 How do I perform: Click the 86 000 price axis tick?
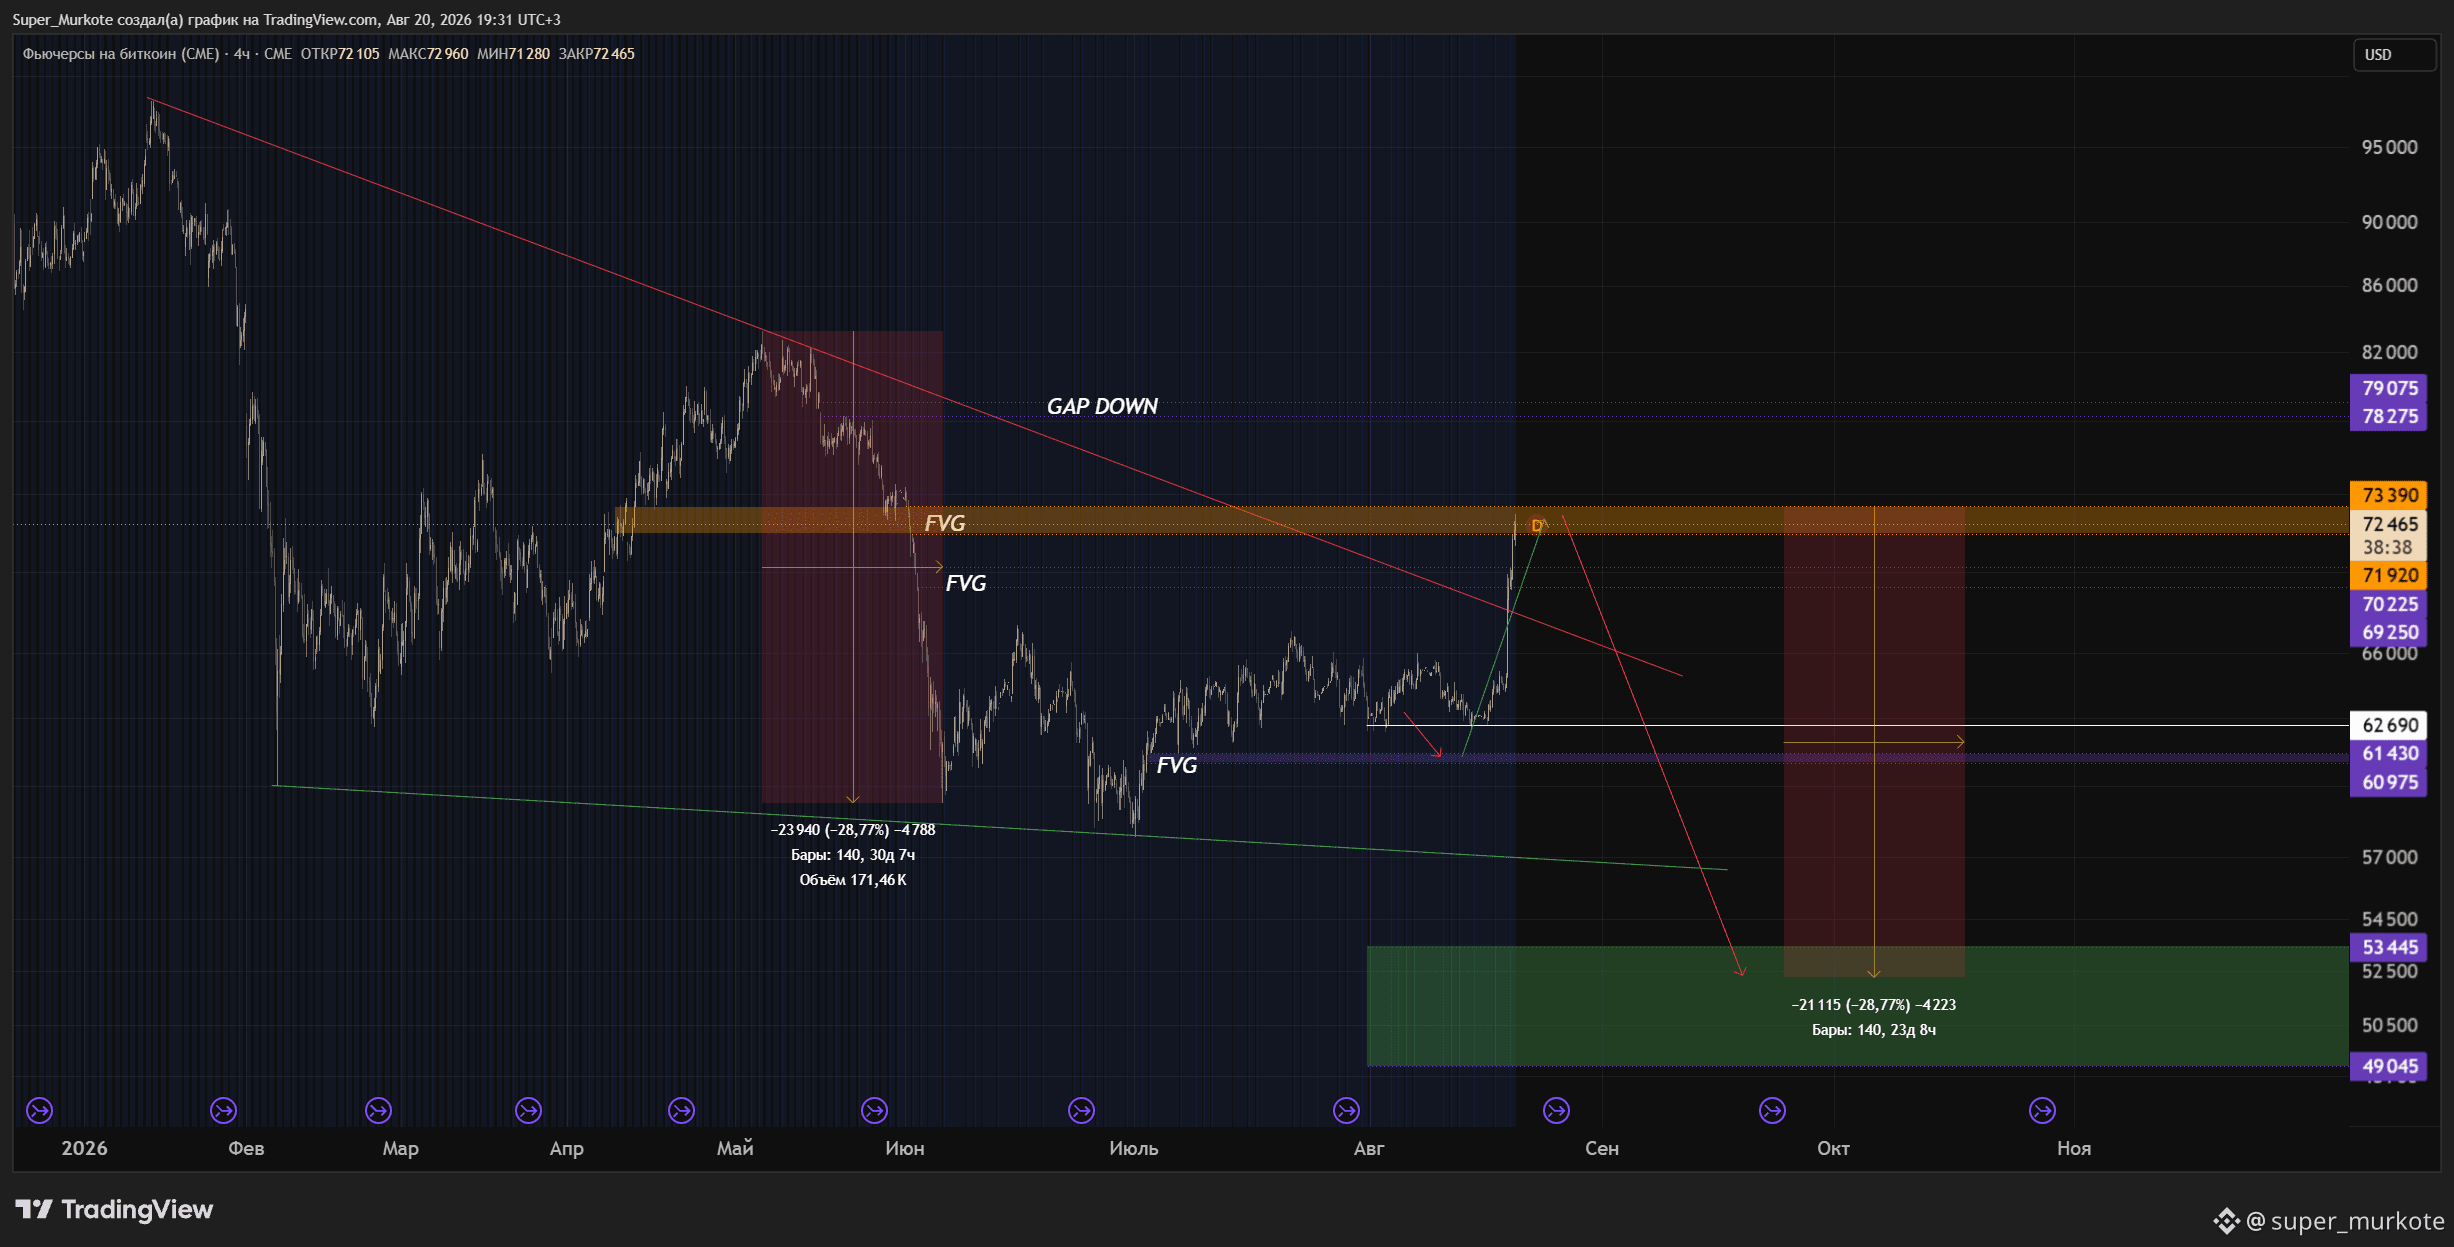(2389, 285)
